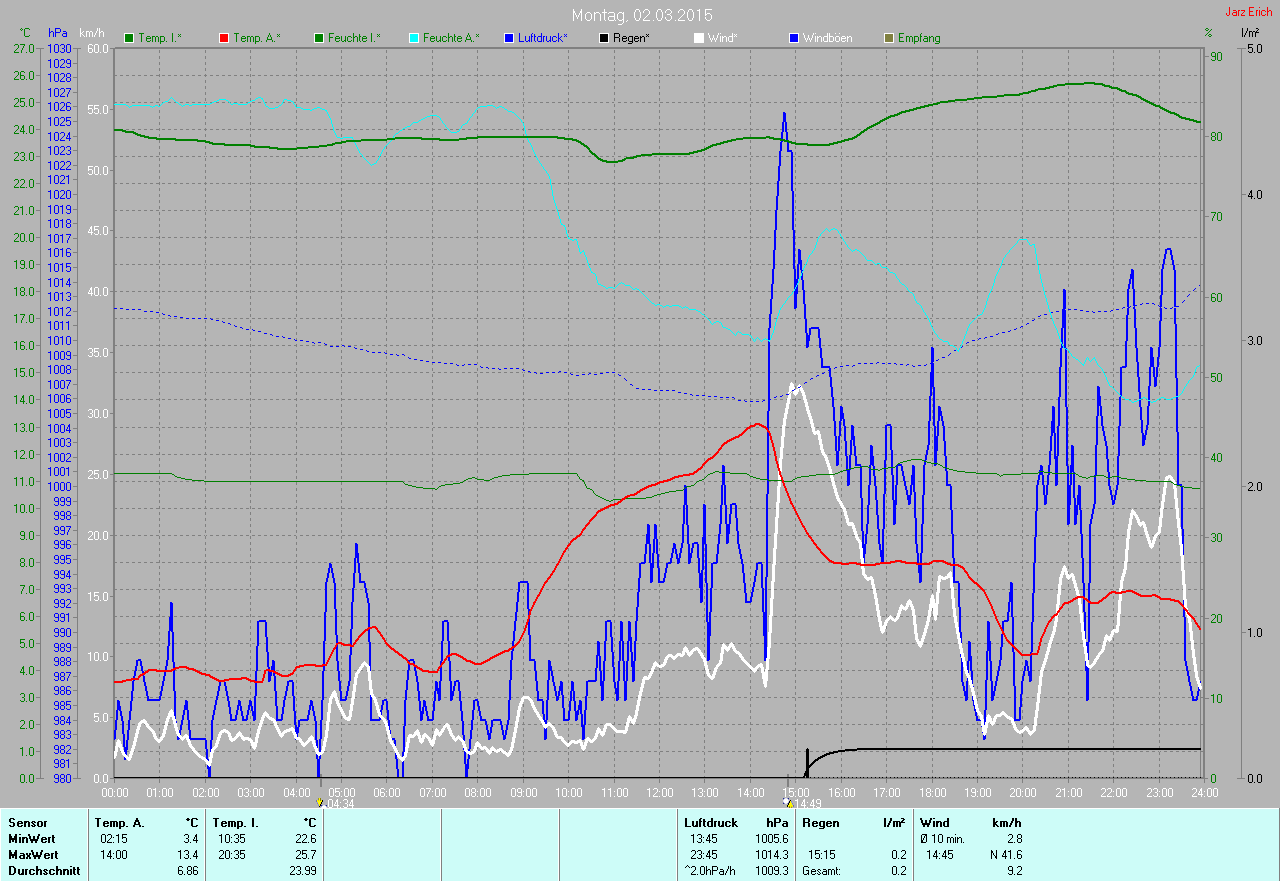1280x881 pixels.
Task: Click the date title Montag, 02.03.2015
Action: pyautogui.click(x=642, y=15)
